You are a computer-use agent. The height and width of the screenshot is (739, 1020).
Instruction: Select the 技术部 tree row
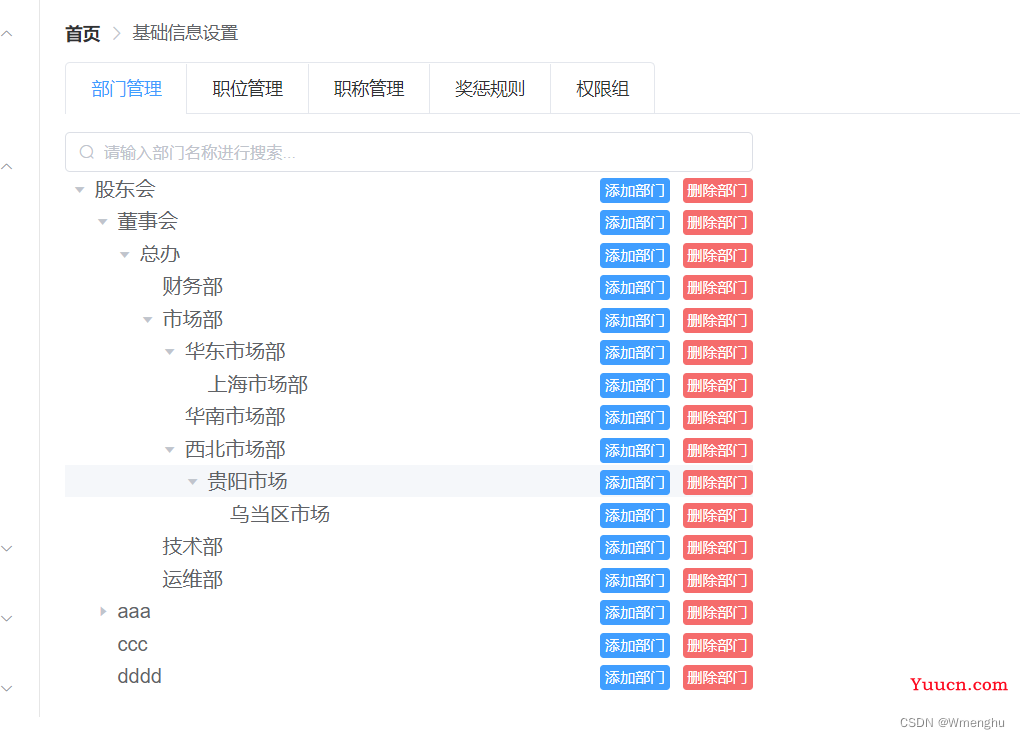409,547
